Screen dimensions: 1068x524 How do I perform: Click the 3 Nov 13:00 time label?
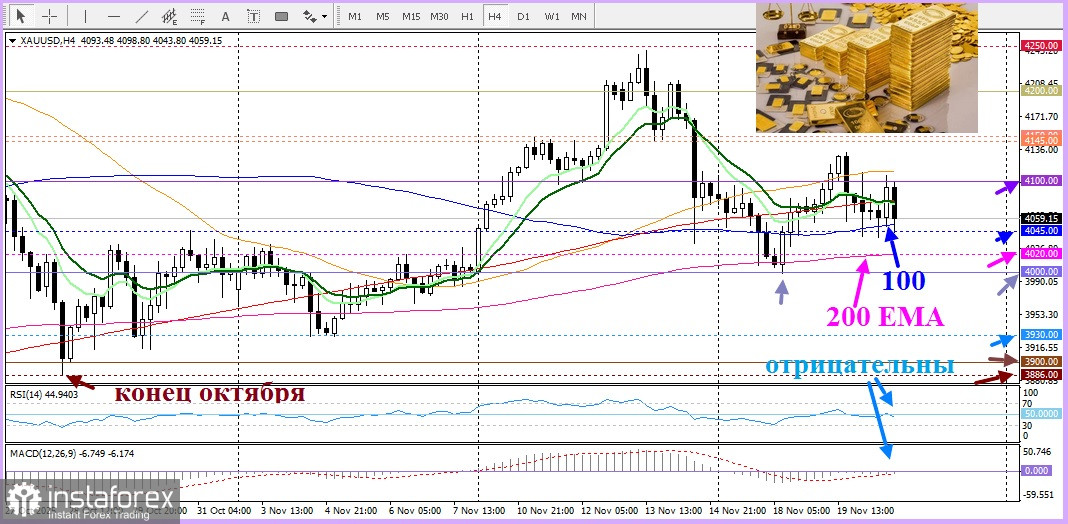click(x=289, y=510)
